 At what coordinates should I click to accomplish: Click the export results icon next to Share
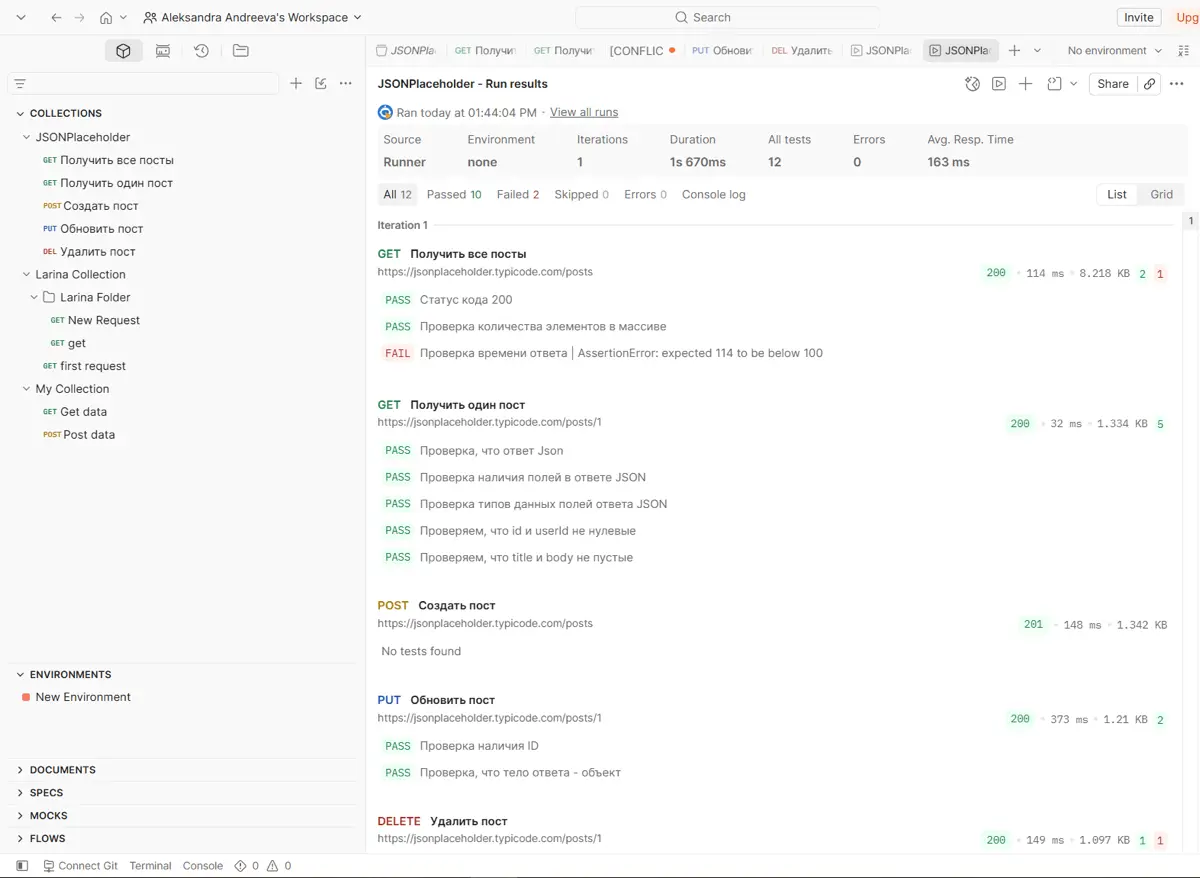coord(1054,84)
